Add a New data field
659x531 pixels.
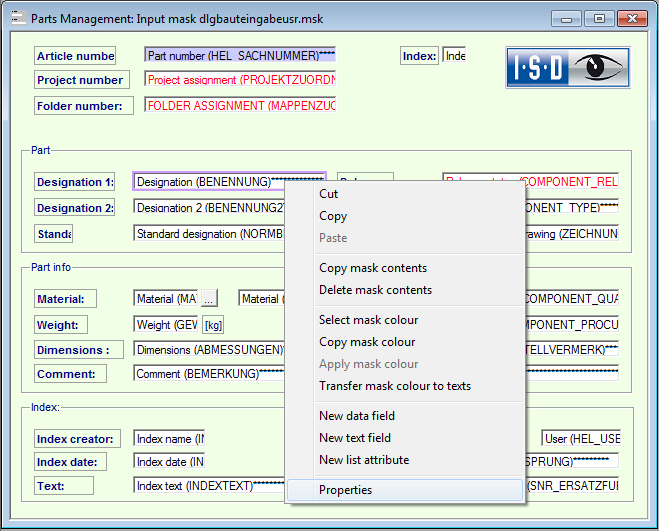[x=356, y=416]
